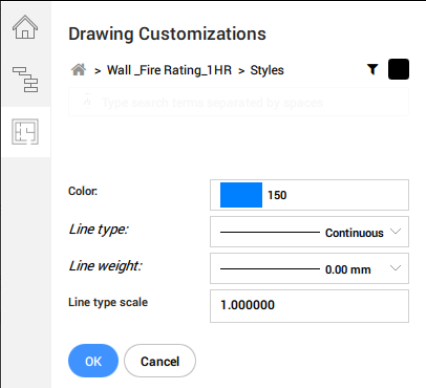Go to Wall _Fire Rating_1HR in the breadcrumb
The width and height of the screenshot is (426, 388).
tap(169, 70)
